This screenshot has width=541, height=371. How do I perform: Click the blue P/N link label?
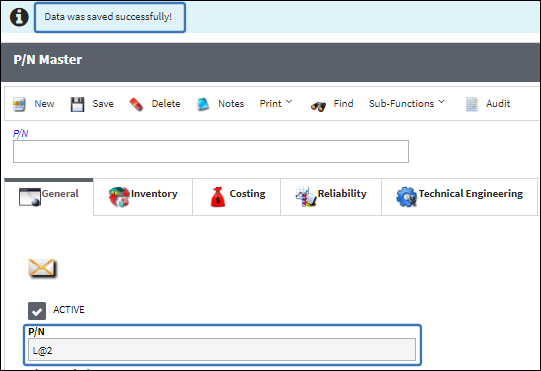pyautogui.click(x=20, y=134)
